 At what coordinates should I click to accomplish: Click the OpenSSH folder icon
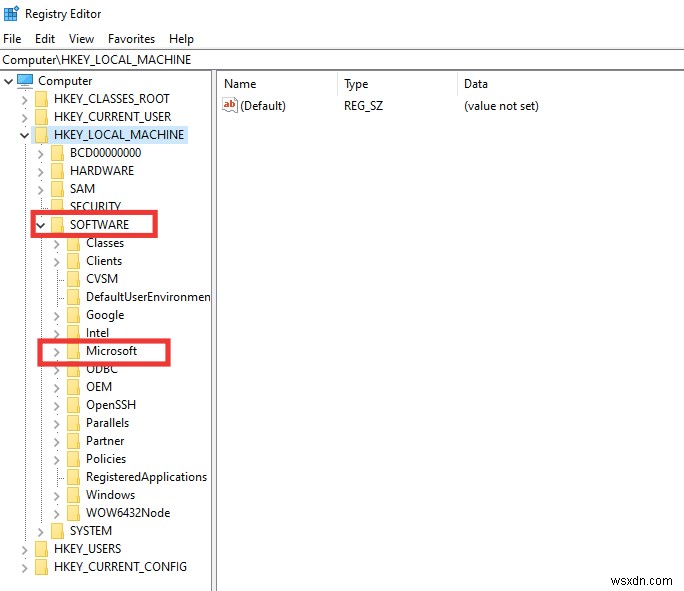coord(74,405)
